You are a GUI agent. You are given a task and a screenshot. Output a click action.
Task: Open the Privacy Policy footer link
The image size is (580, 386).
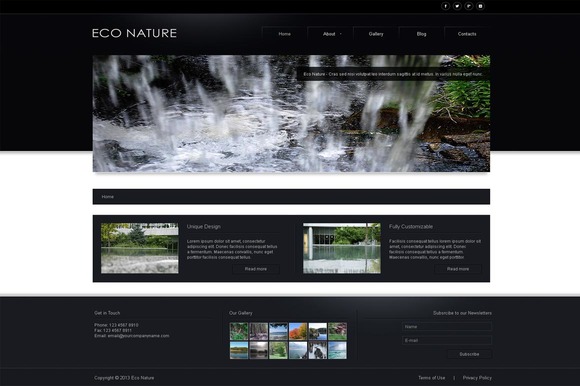tap(477, 378)
